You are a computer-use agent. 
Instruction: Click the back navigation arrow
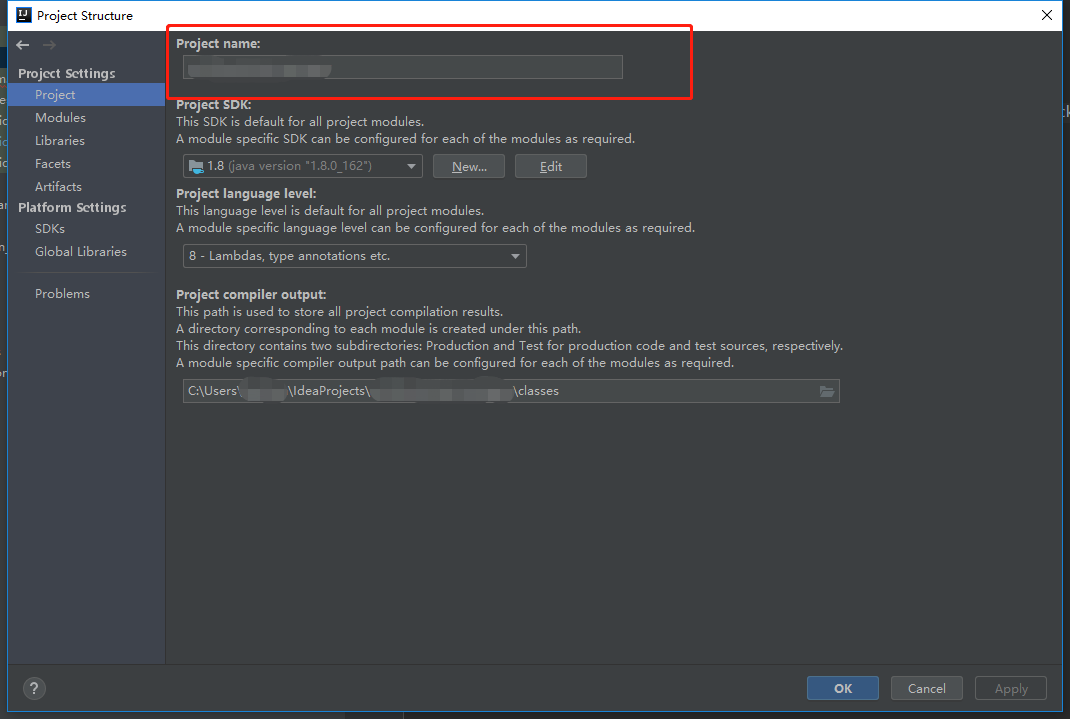[22, 44]
